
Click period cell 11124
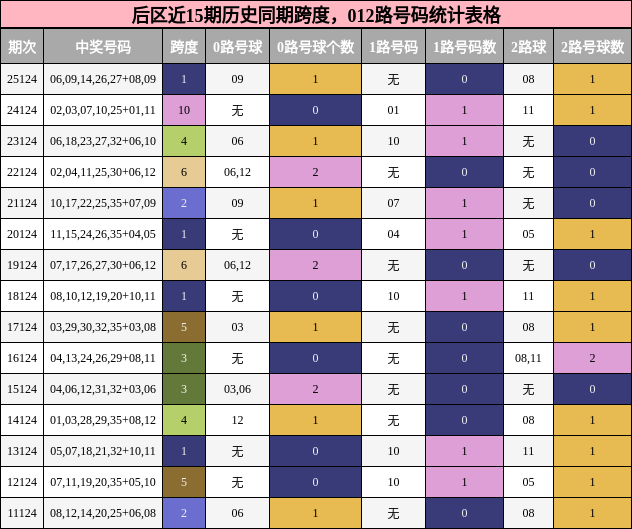click(x=22, y=513)
